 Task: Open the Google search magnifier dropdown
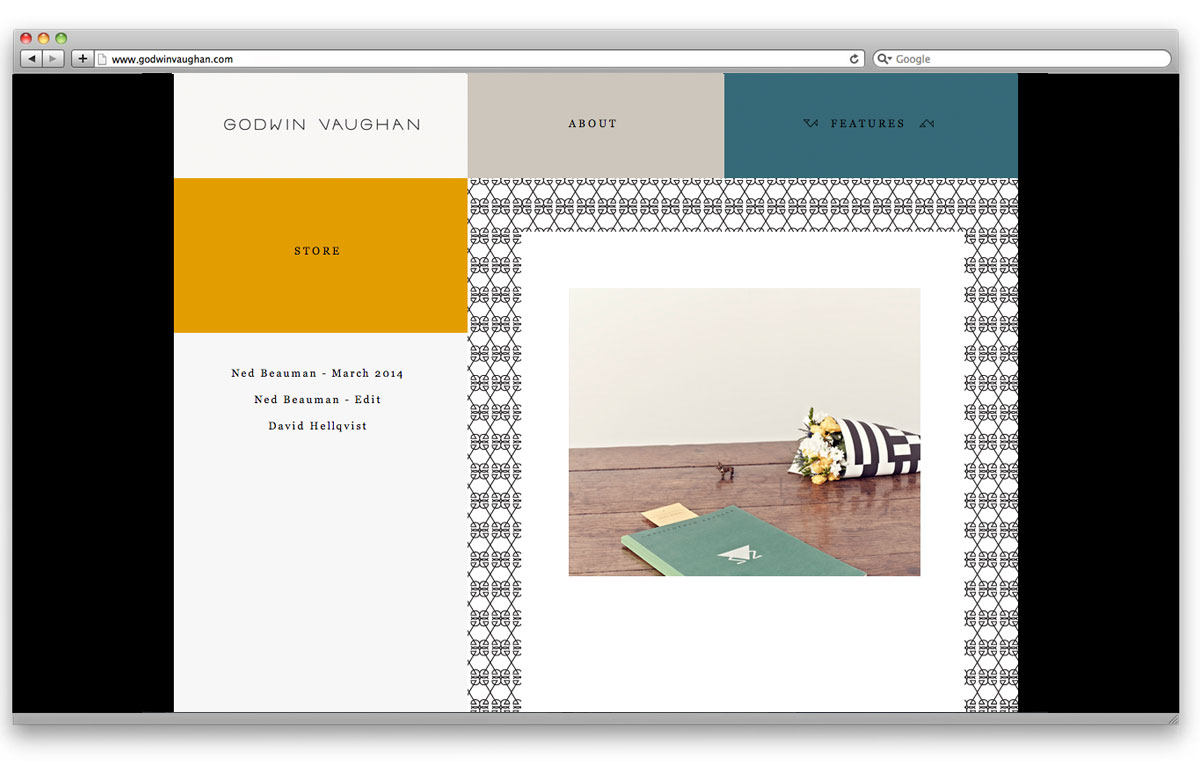(884, 59)
